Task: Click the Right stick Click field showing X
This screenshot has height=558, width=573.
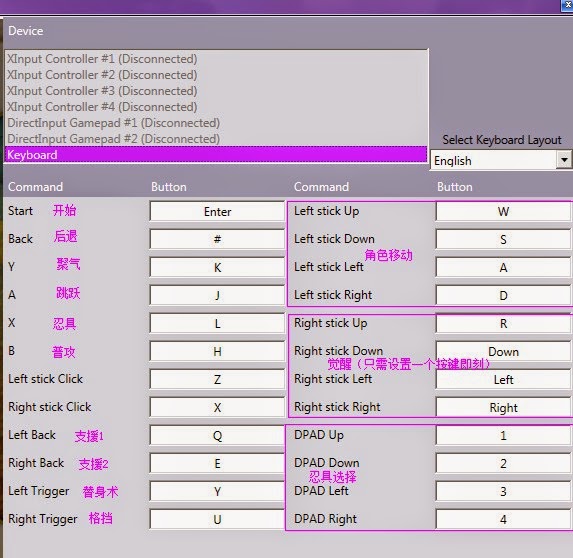Action: pyautogui.click(x=217, y=407)
